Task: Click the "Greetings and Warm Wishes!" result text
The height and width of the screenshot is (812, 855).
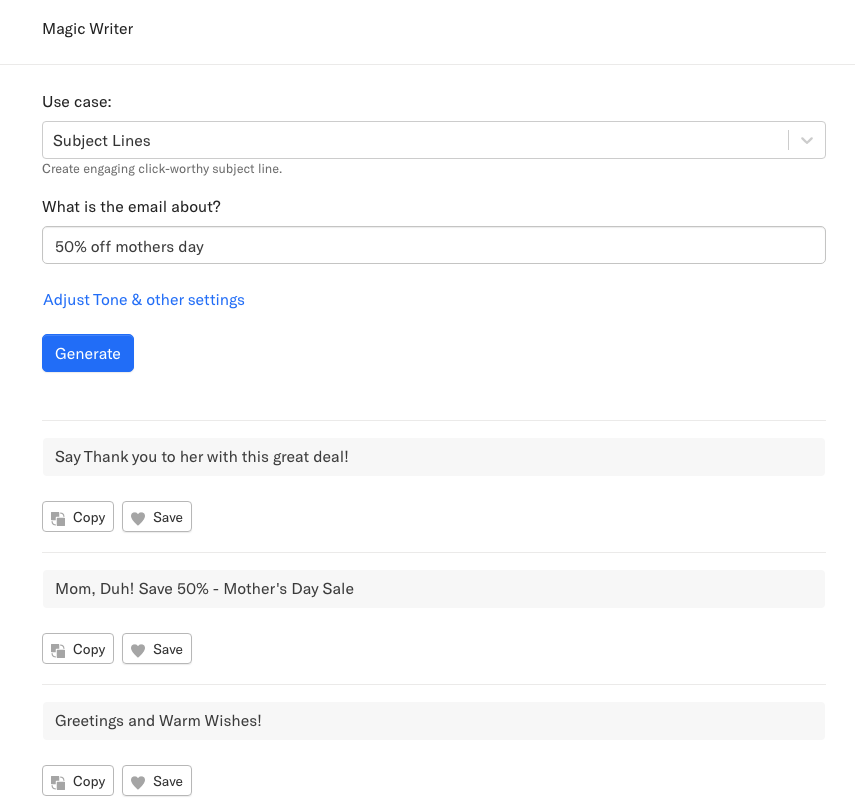Action: coord(158,721)
